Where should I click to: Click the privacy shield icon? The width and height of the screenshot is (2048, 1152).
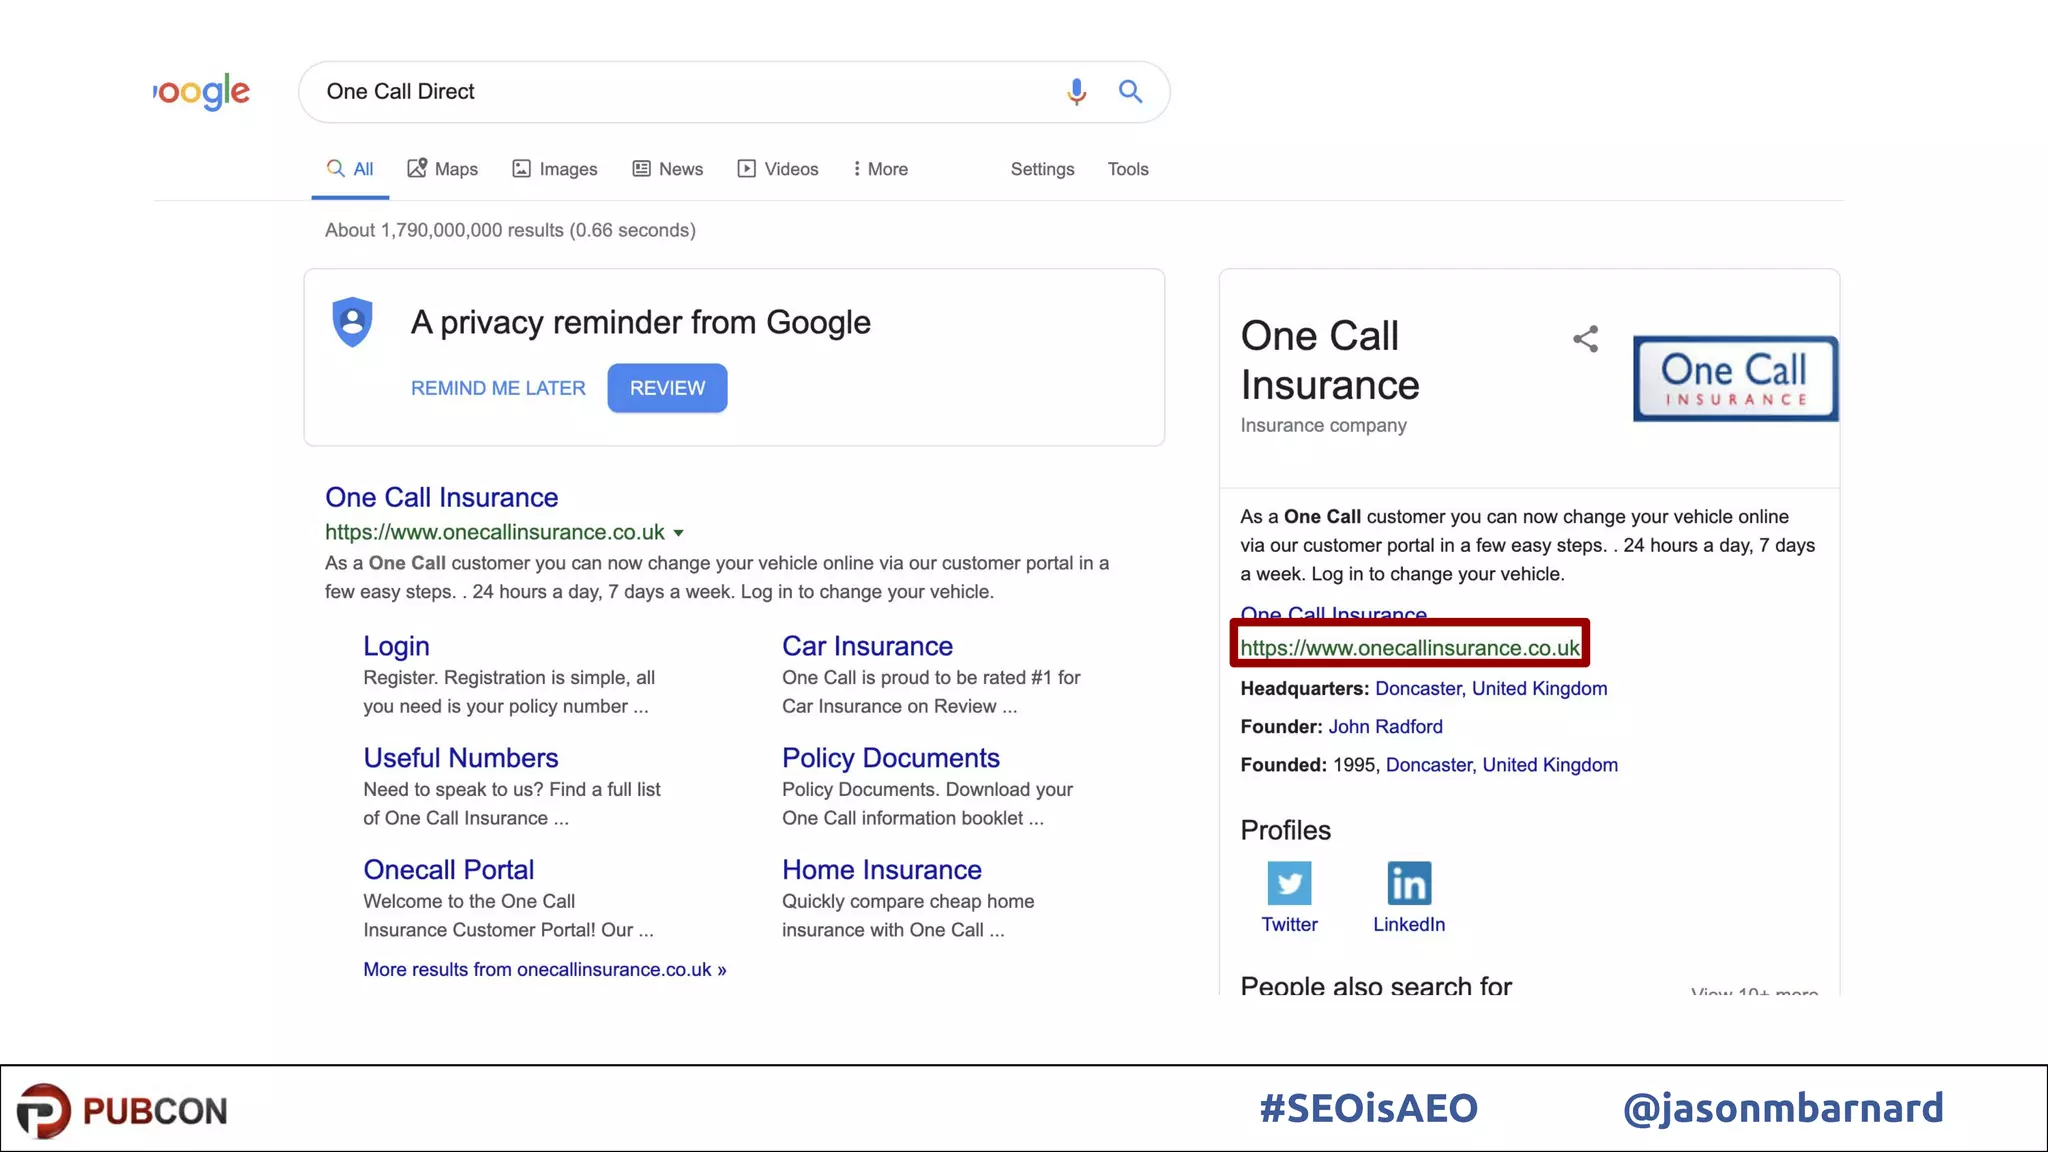click(352, 322)
